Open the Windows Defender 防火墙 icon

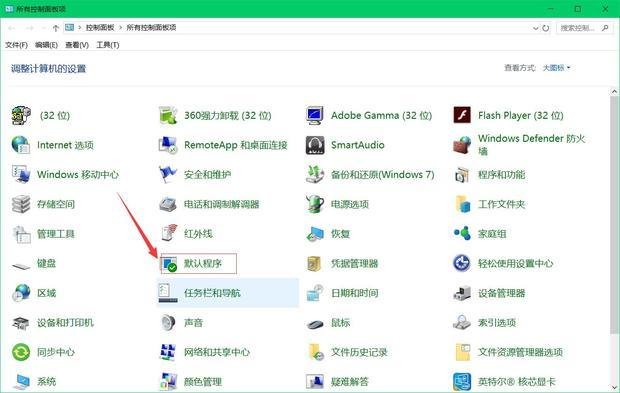pos(462,145)
